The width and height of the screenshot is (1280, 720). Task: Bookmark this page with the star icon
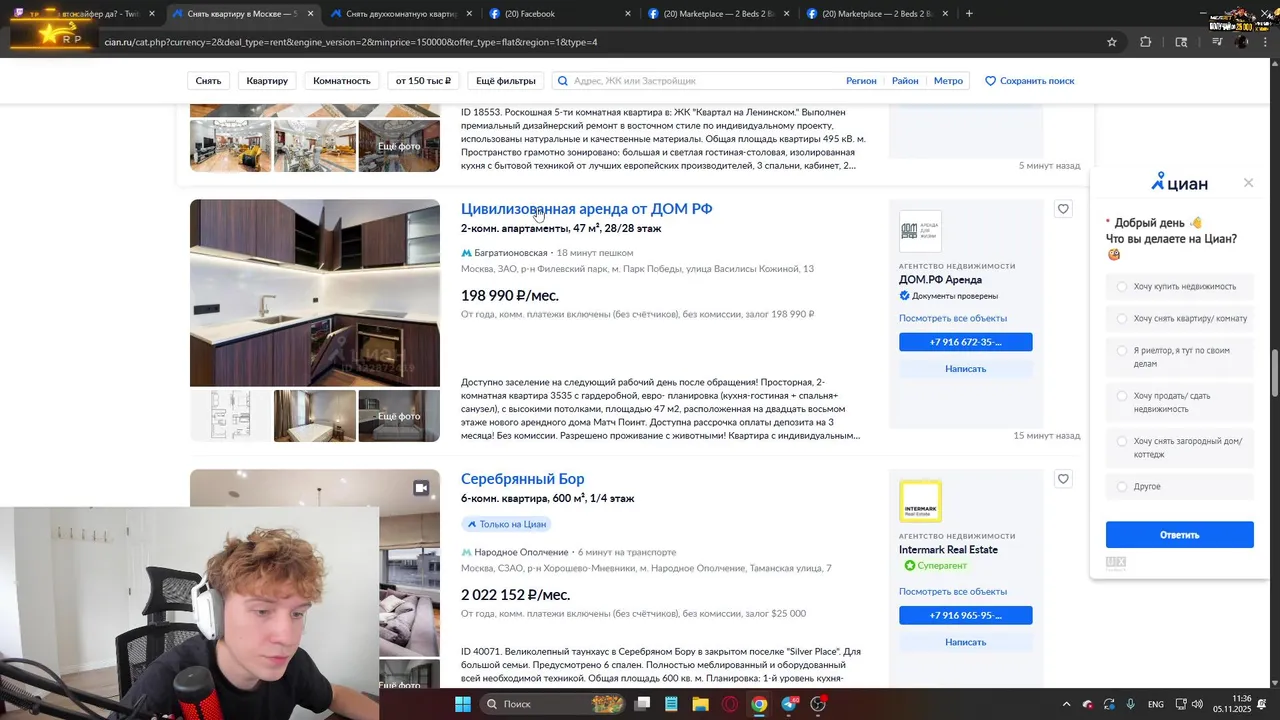(x=1112, y=42)
